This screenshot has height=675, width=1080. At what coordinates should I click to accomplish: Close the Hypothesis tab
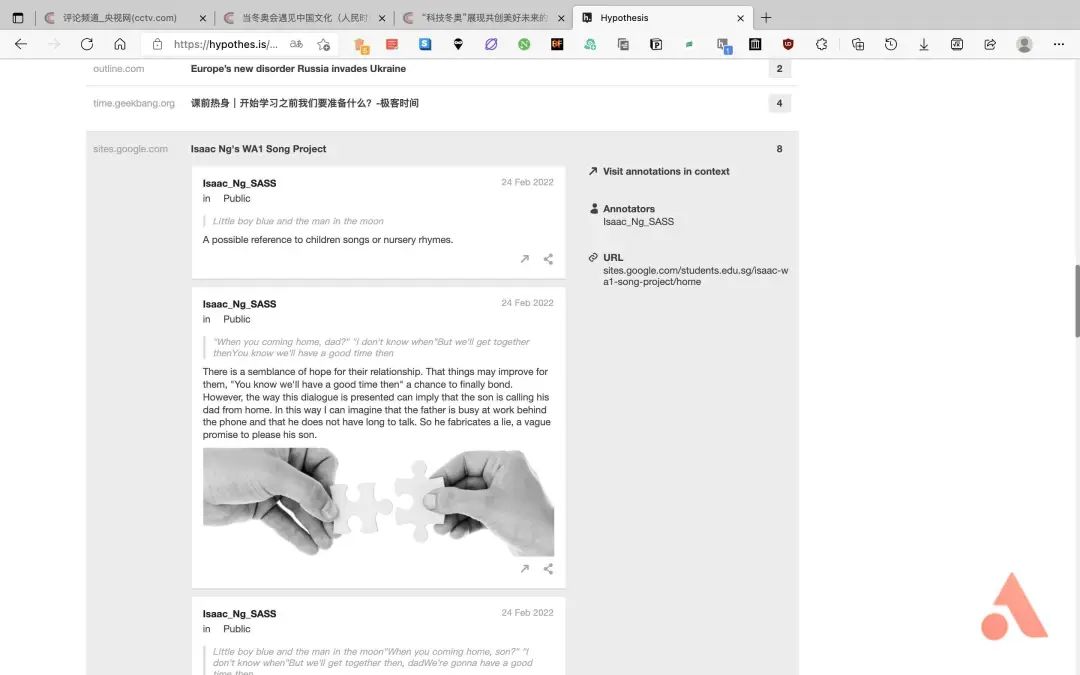coord(740,19)
